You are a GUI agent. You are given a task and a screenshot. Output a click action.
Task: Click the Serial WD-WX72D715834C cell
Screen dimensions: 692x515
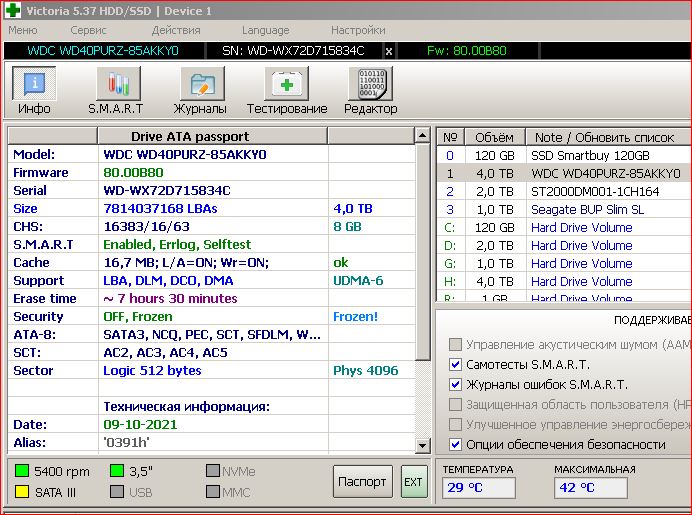213,190
